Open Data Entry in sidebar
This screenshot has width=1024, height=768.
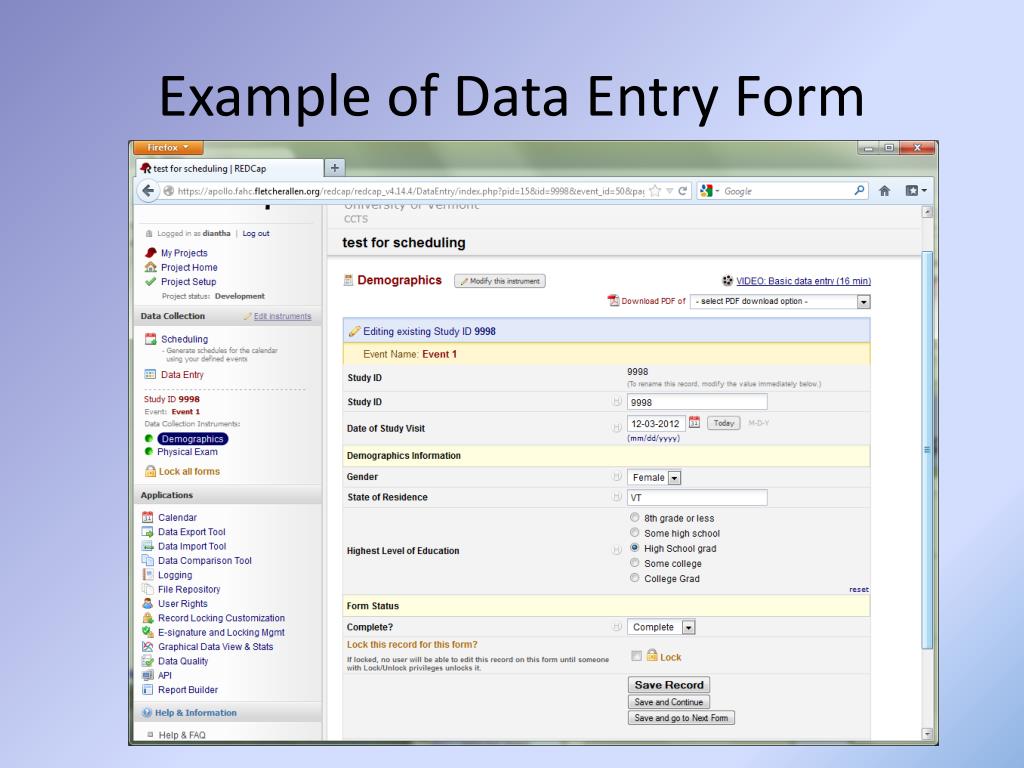tap(182, 375)
